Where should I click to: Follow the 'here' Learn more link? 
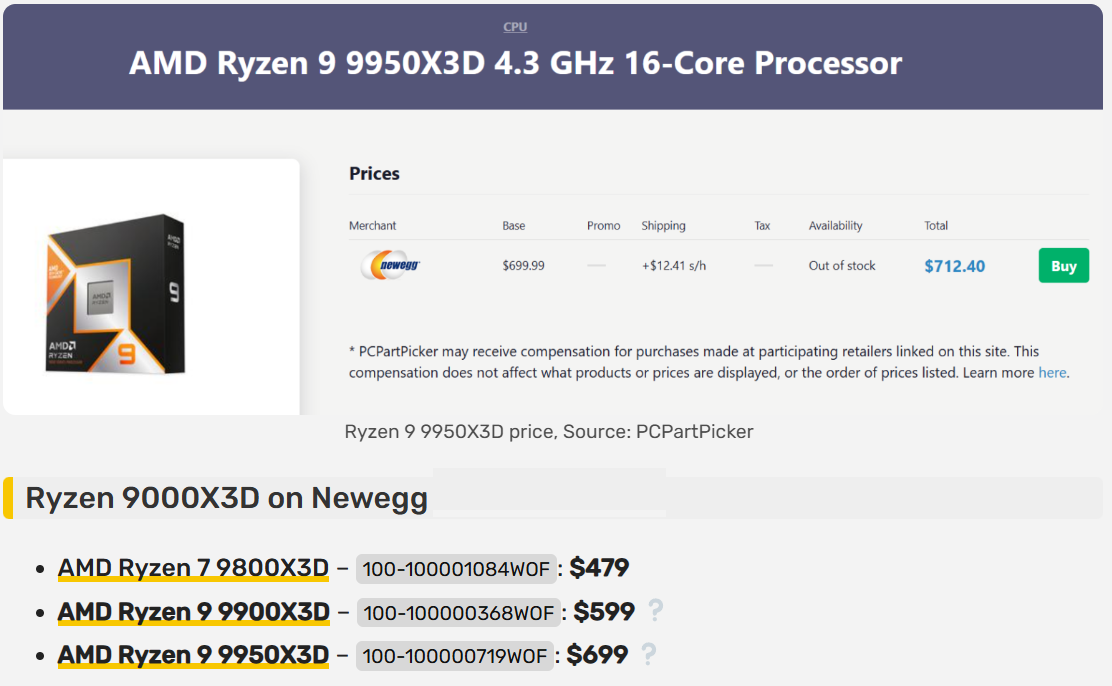tap(1052, 373)
